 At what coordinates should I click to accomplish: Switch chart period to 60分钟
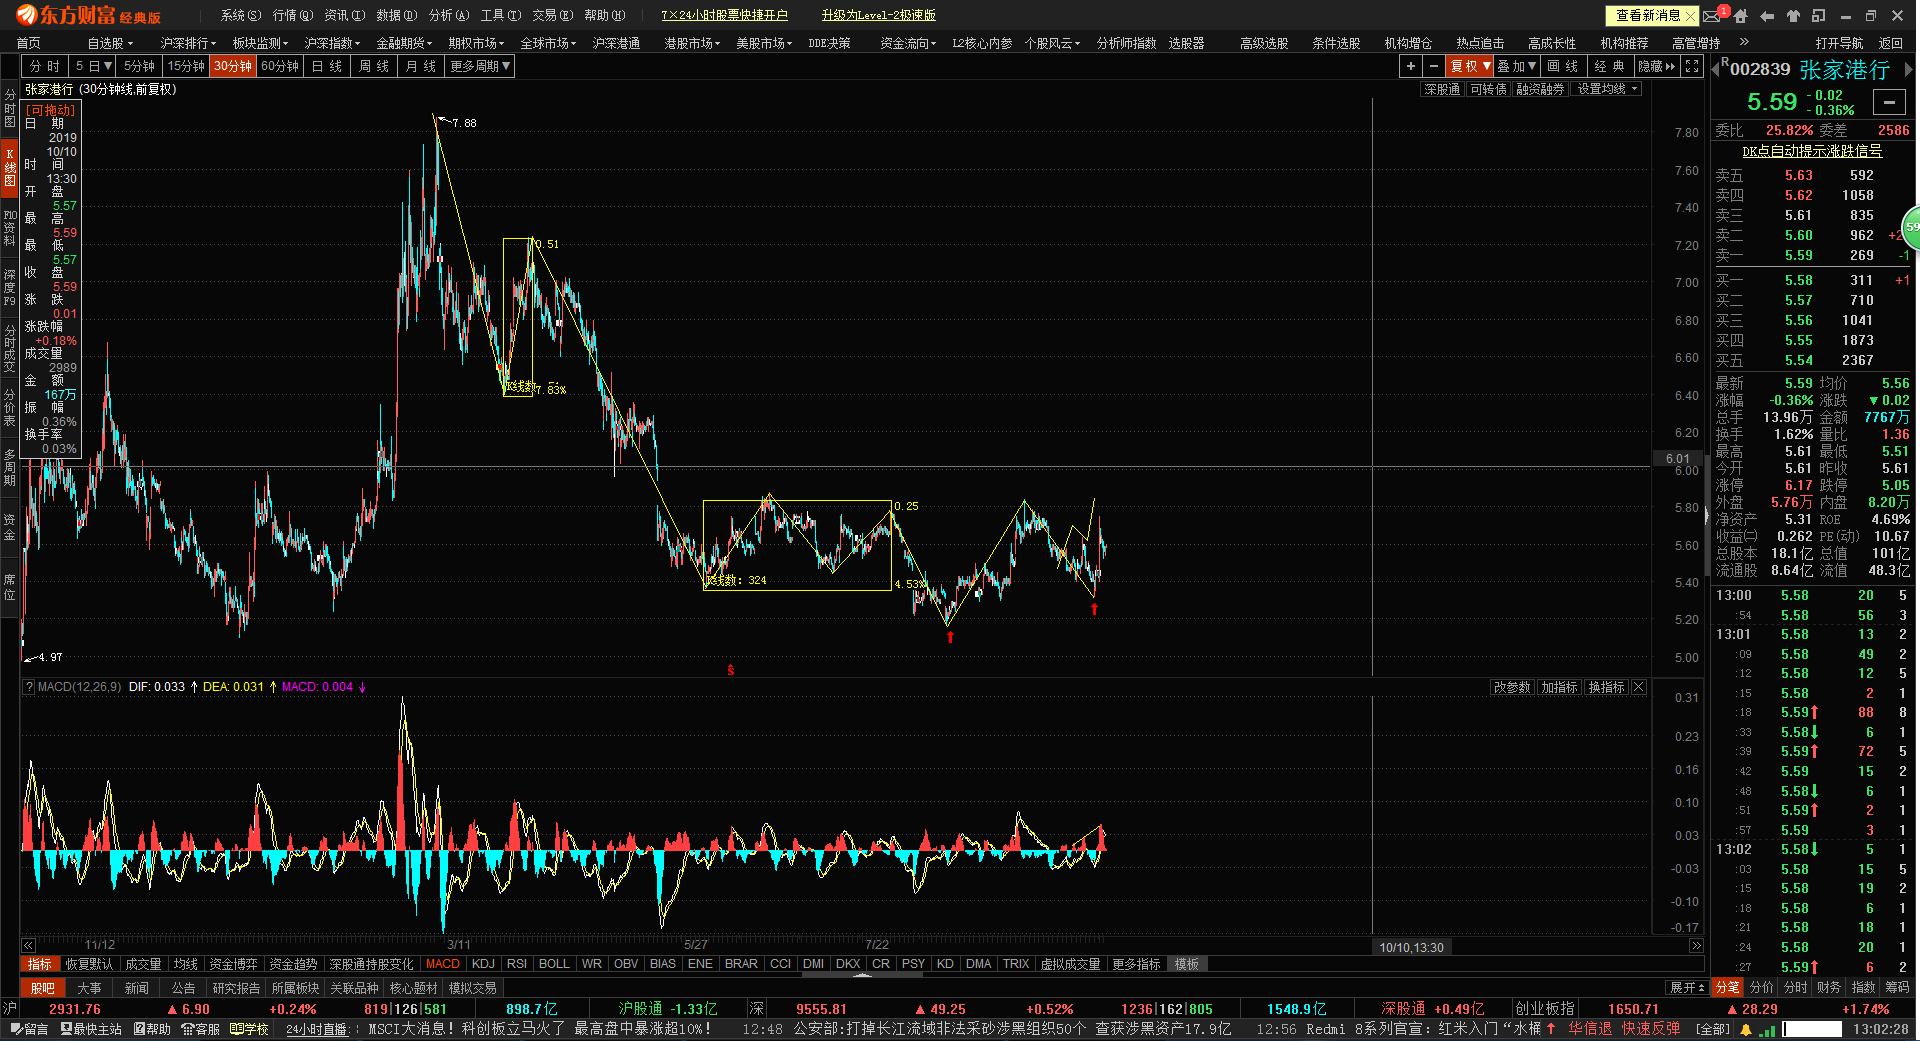point(280,66)
